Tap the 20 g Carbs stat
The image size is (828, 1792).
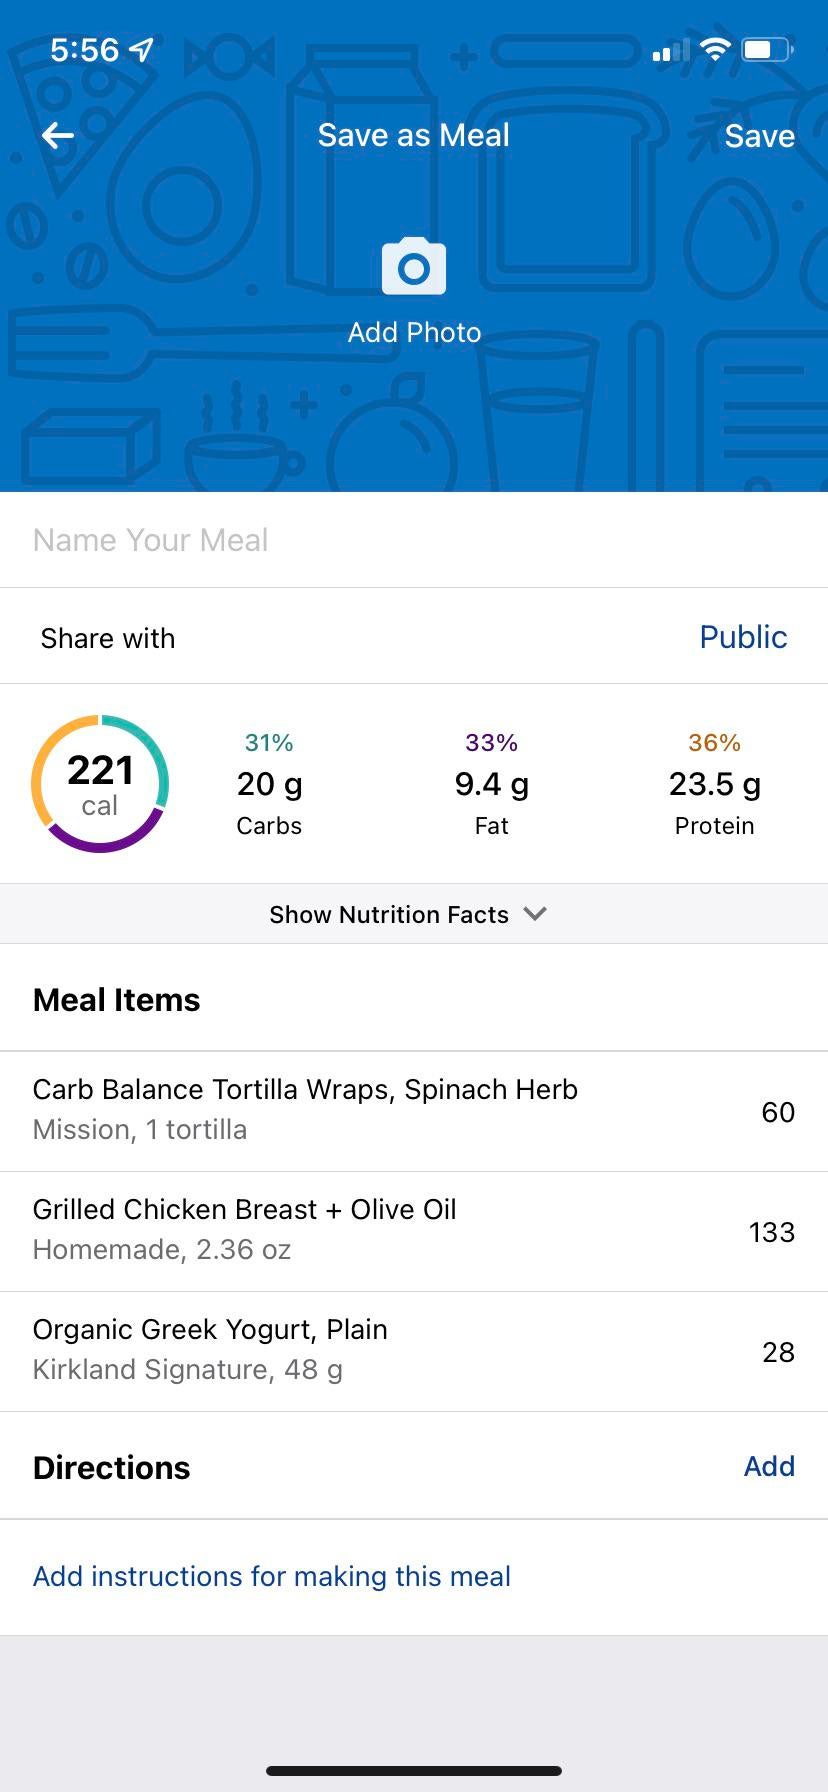[x=269, y=785]
